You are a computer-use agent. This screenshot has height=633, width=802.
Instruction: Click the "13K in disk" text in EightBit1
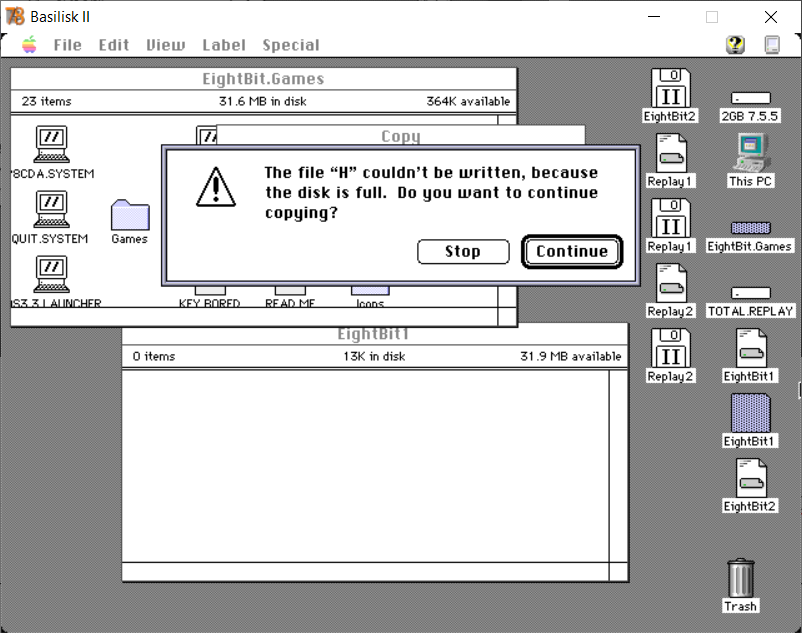[x=374, y=356]
